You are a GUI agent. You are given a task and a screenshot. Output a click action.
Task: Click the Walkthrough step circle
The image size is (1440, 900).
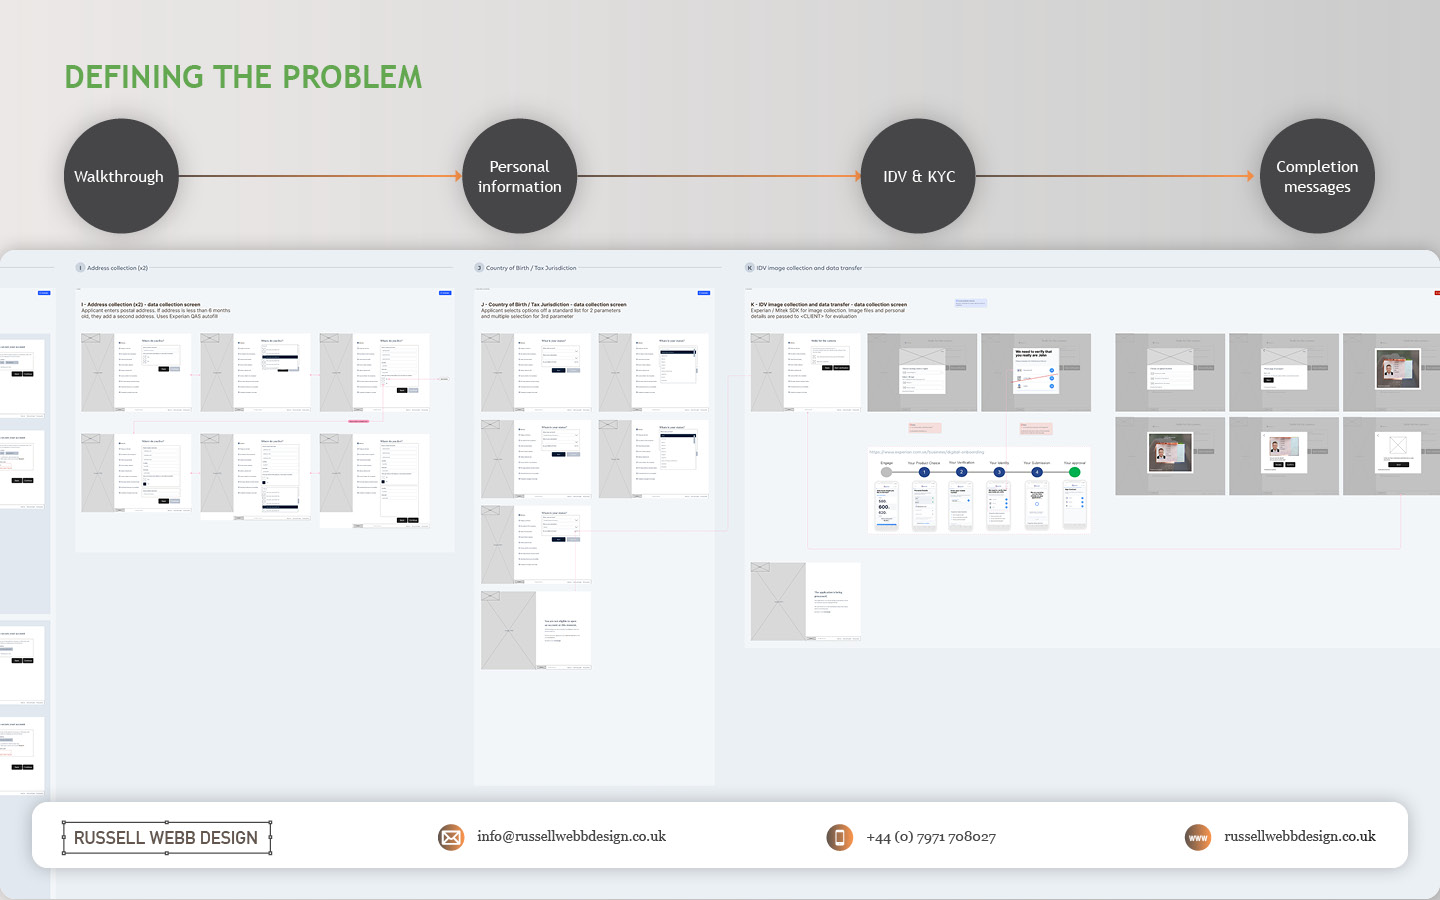pyautogui.click(x=121, y=176)
